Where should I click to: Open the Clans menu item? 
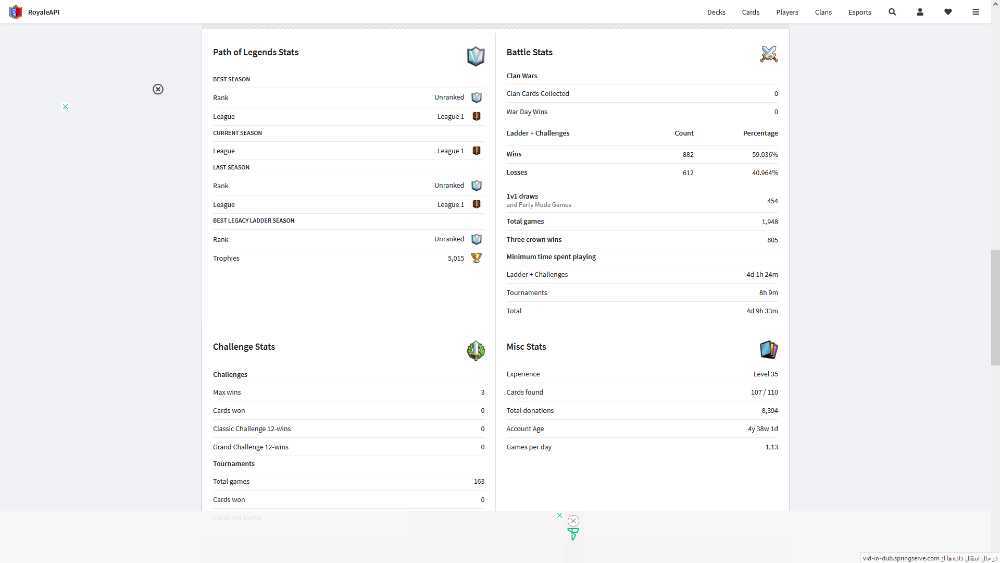tap(823, 12)
